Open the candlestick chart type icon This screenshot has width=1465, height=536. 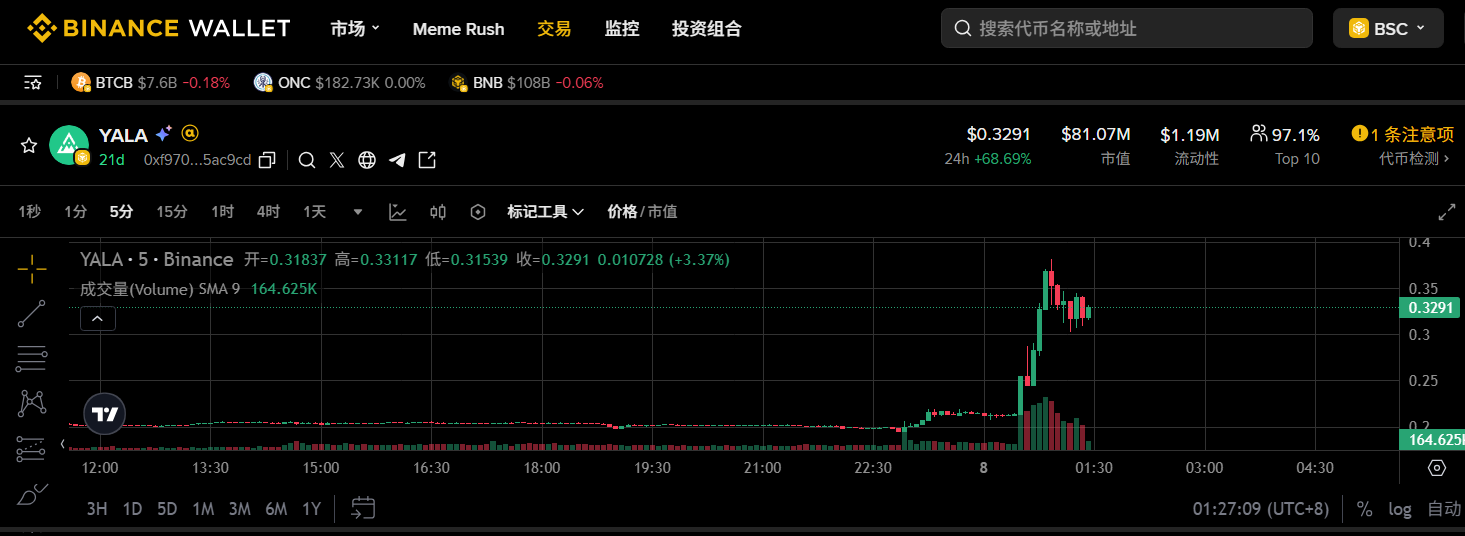point(438,211)
